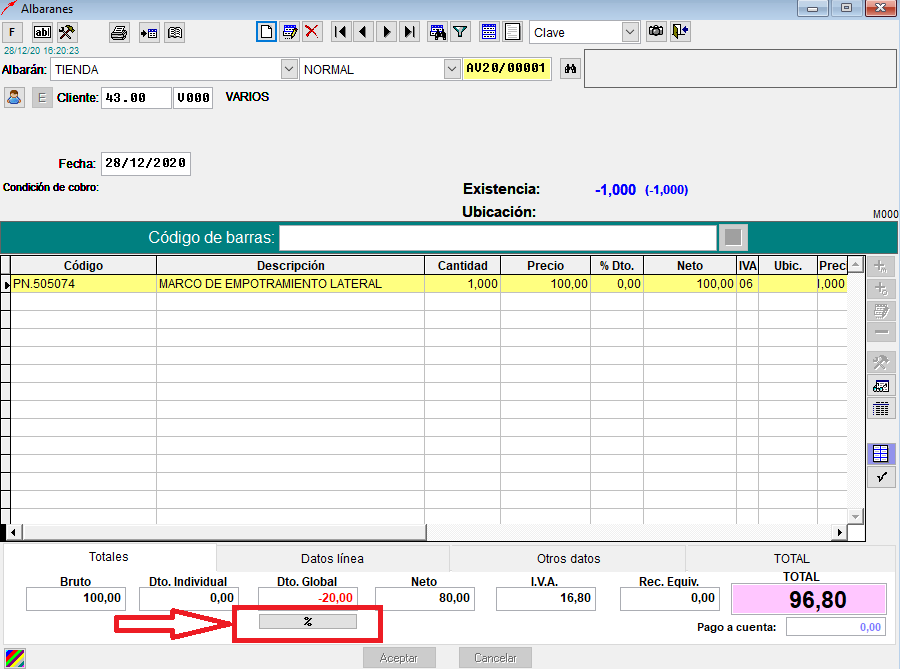Switch to the TOTAL tab

tap(792, 559)
